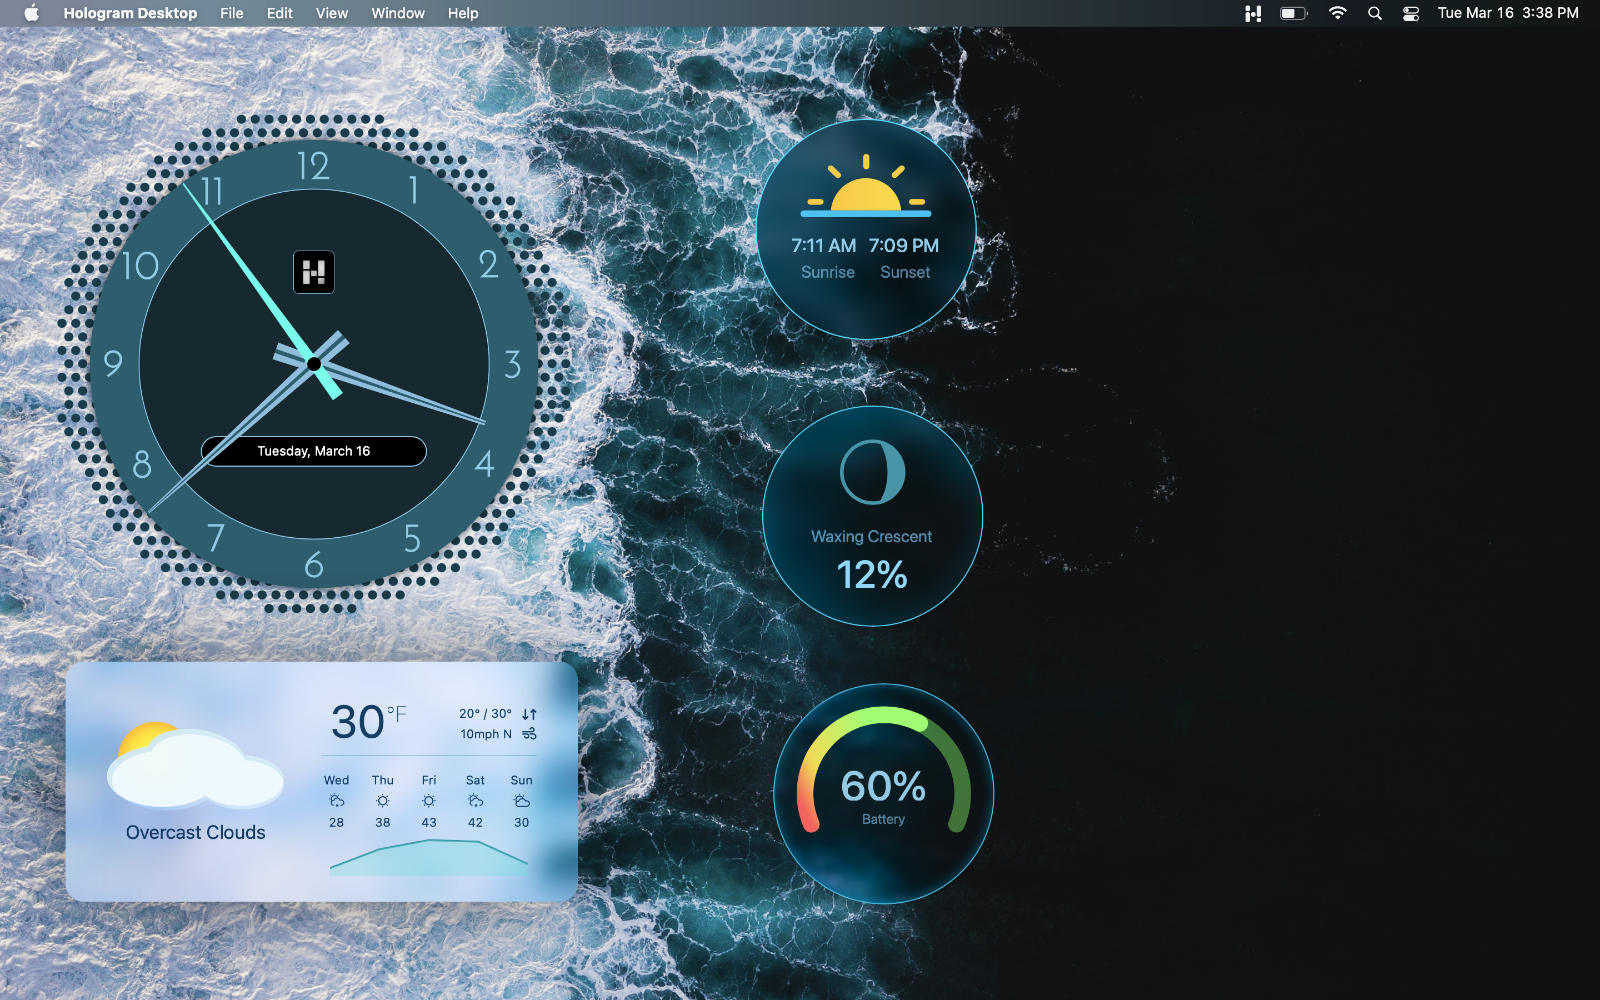Screen dimensions: 1600x1000
Task: Click the Overcast Clouds label
Action: click(196, 832)
